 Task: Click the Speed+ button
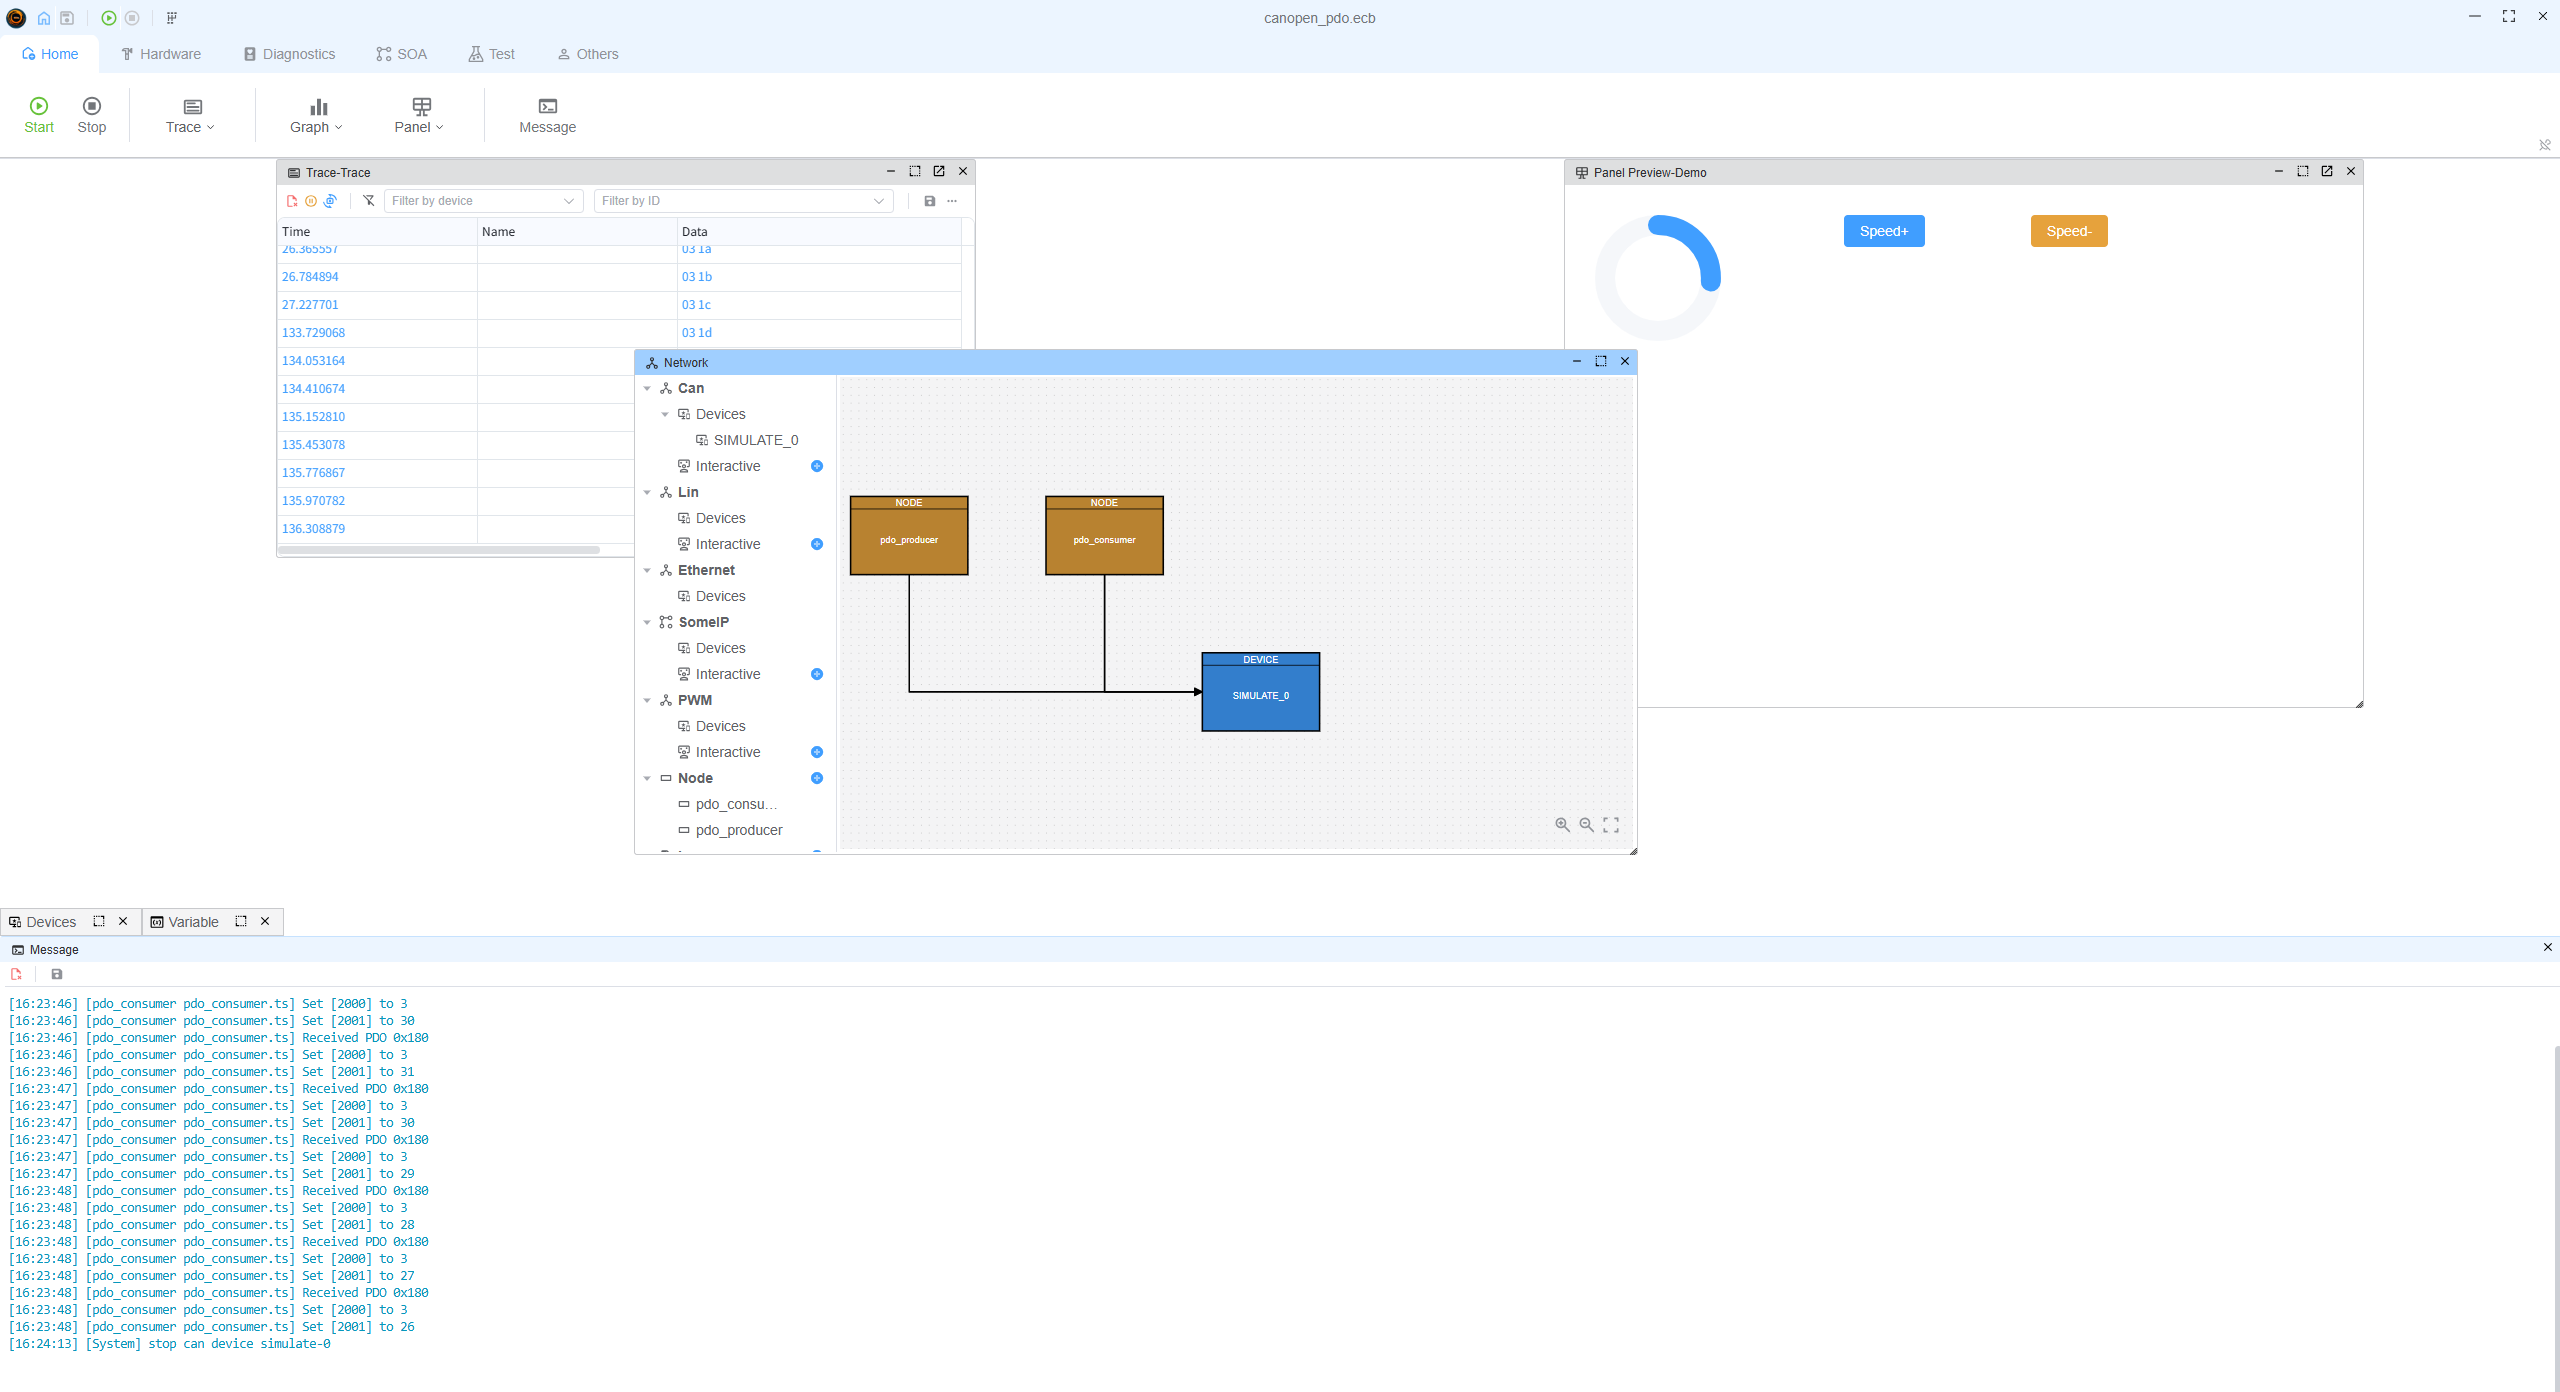[1883, 231]
